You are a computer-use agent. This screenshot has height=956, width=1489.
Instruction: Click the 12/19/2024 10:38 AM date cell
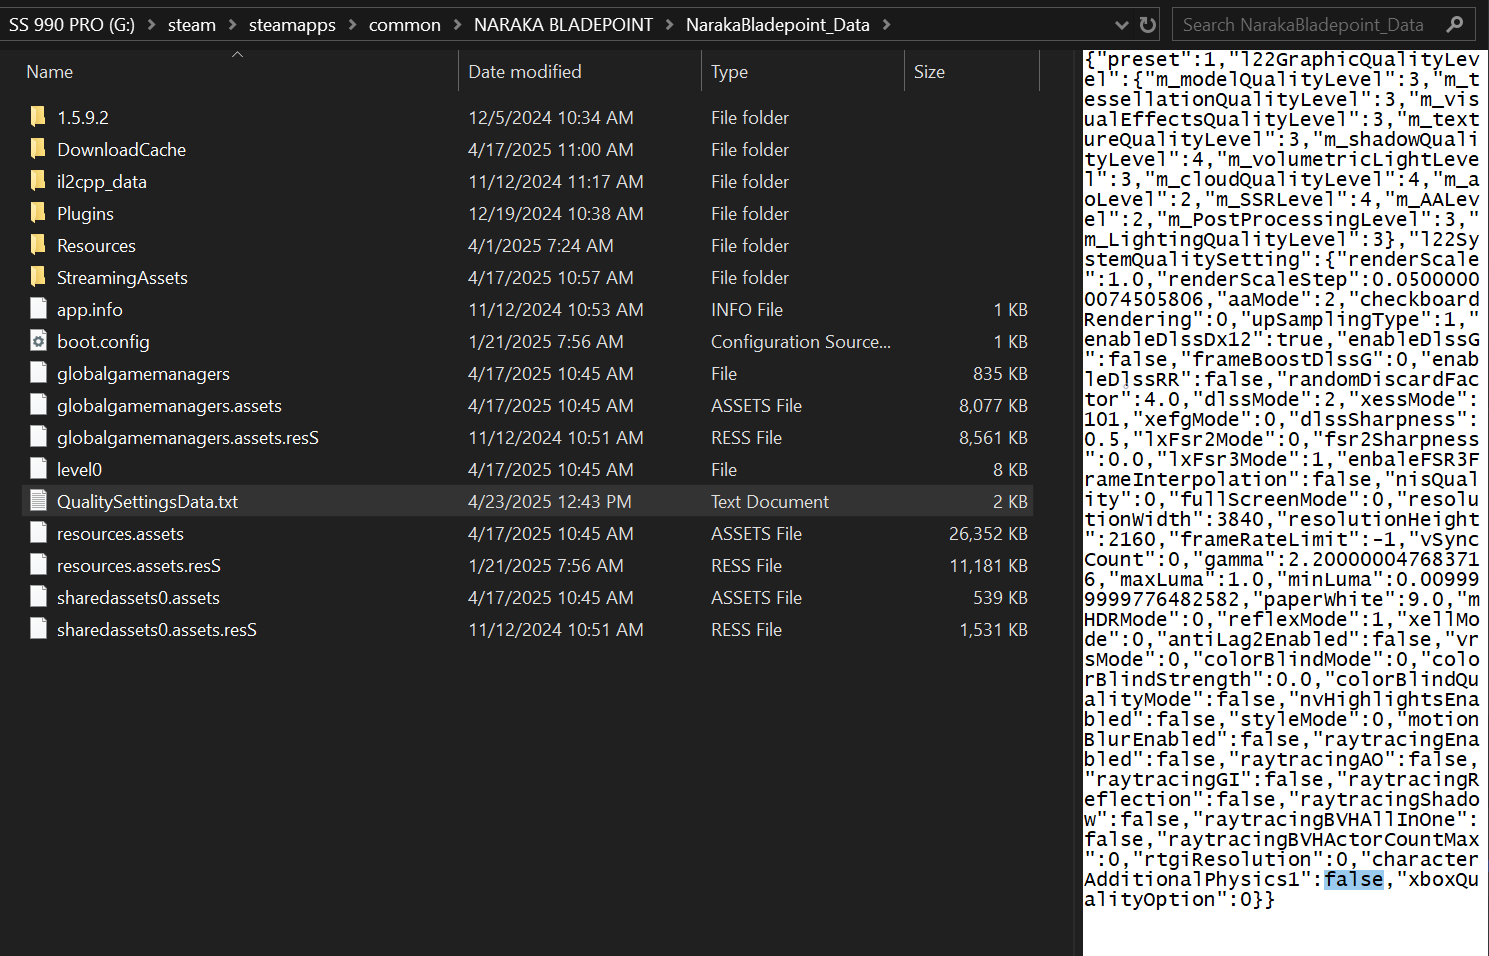click(556, 214)
